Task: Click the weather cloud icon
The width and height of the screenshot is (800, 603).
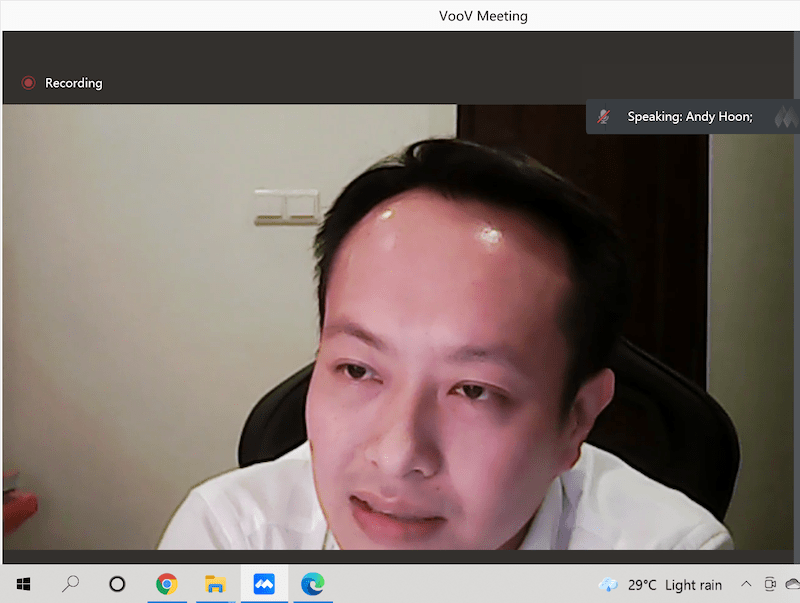Action: [607, 585]
